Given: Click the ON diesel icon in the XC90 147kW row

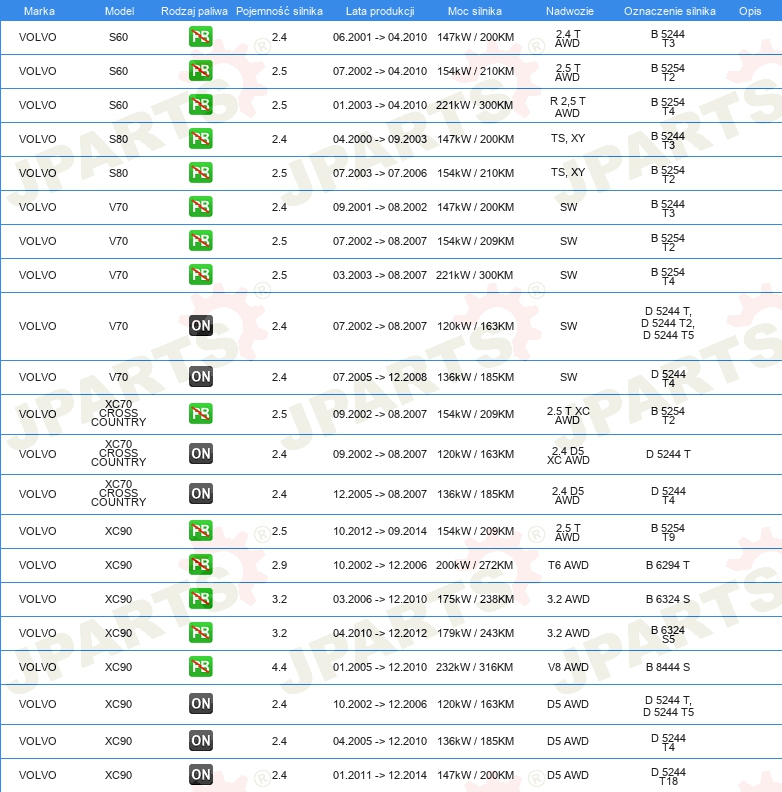Looking at the screenshot, I should tap(201, 775).
